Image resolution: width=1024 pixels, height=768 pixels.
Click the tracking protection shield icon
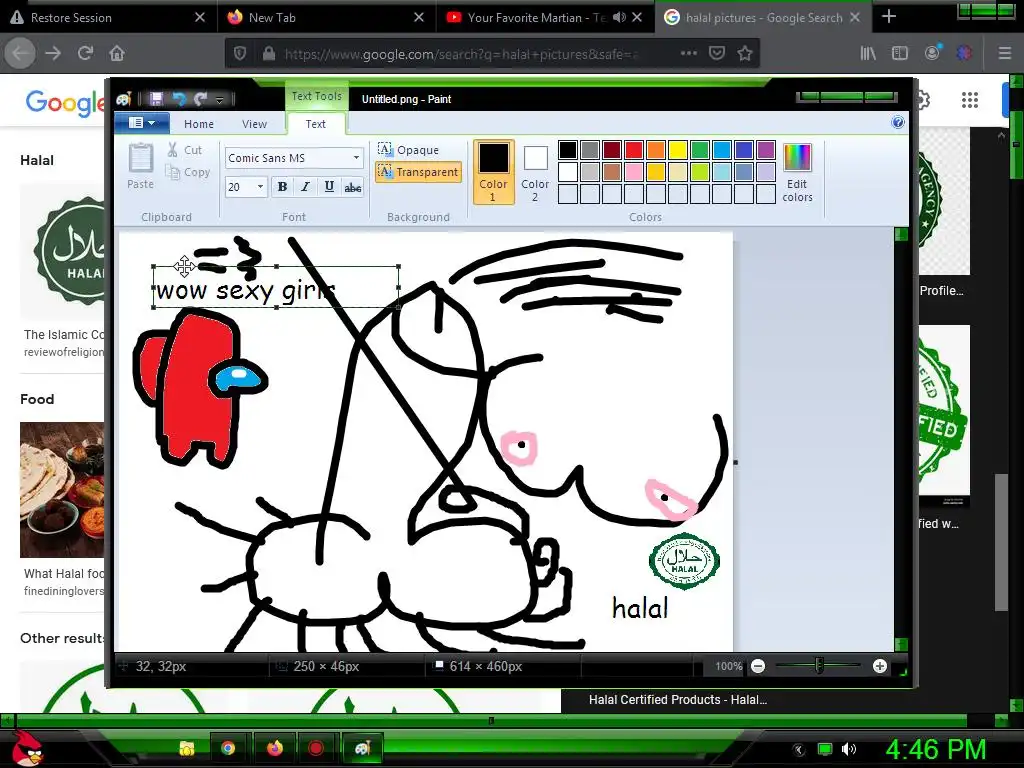point(240,54)
